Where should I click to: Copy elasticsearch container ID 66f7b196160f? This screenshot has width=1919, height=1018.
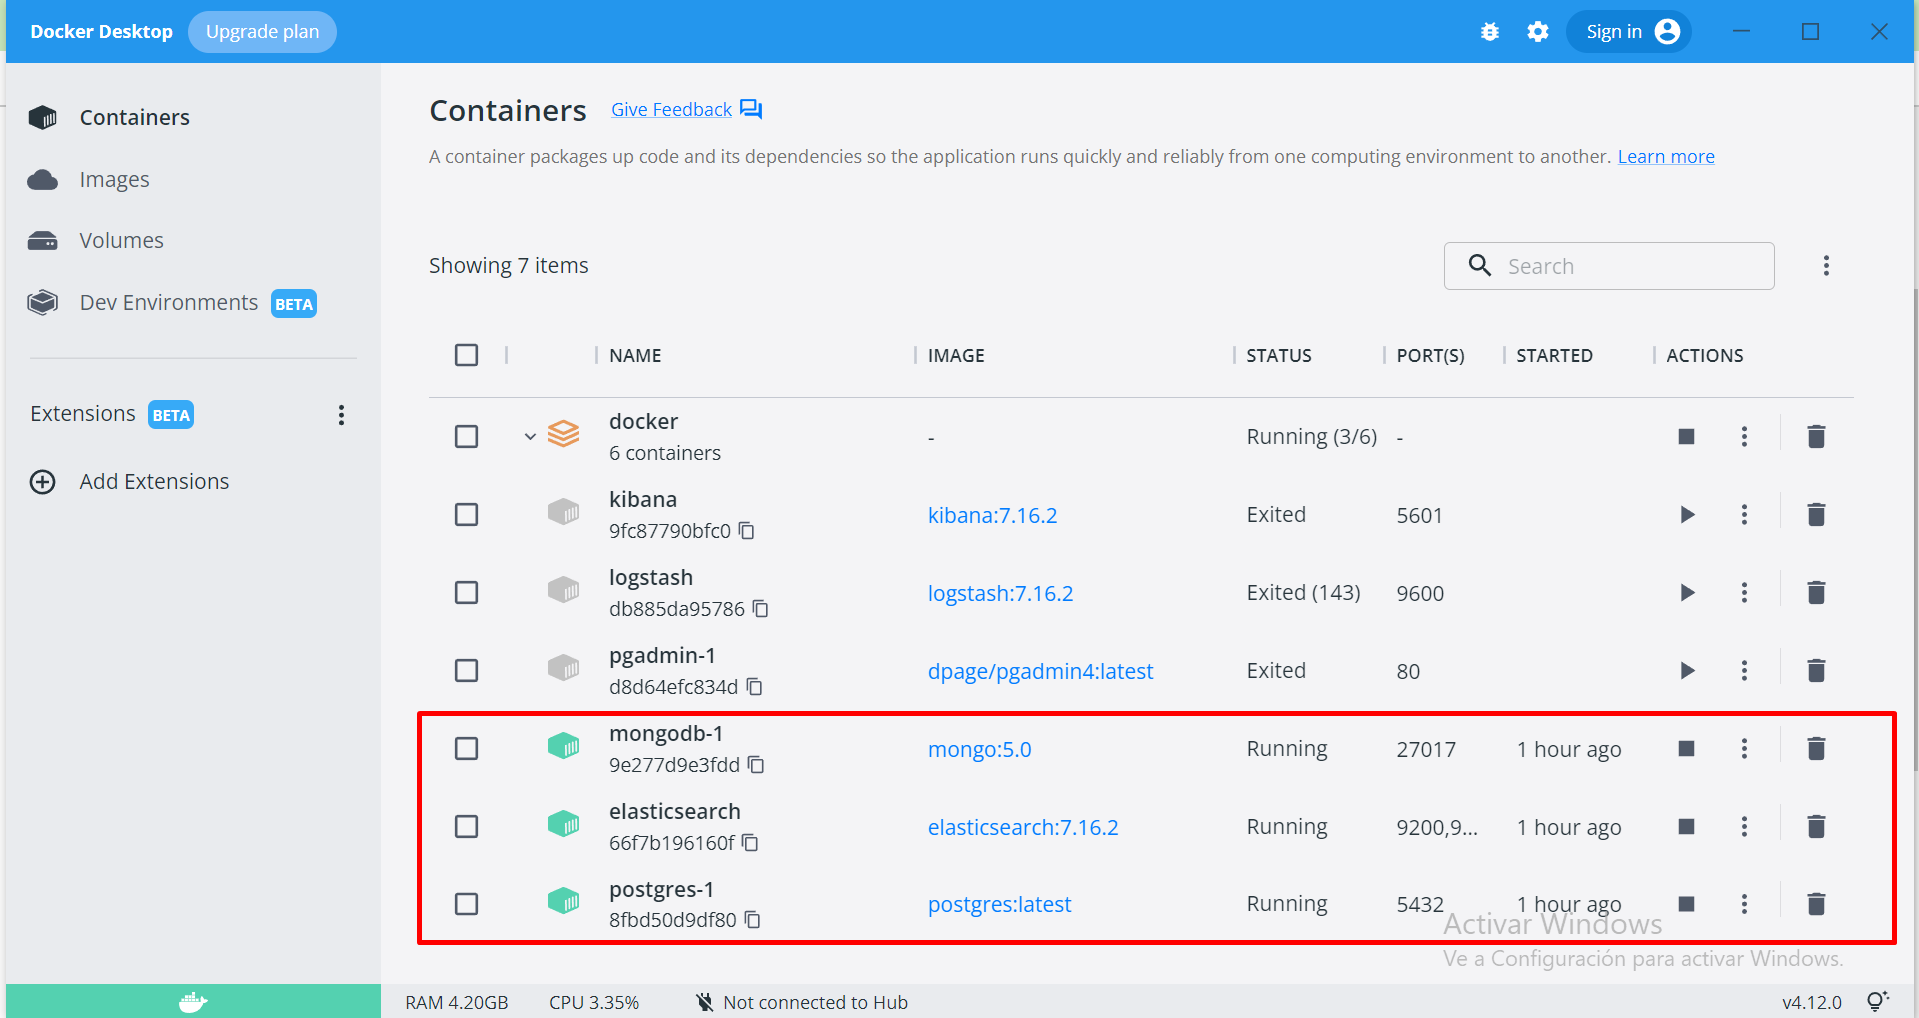coord(750,843)
